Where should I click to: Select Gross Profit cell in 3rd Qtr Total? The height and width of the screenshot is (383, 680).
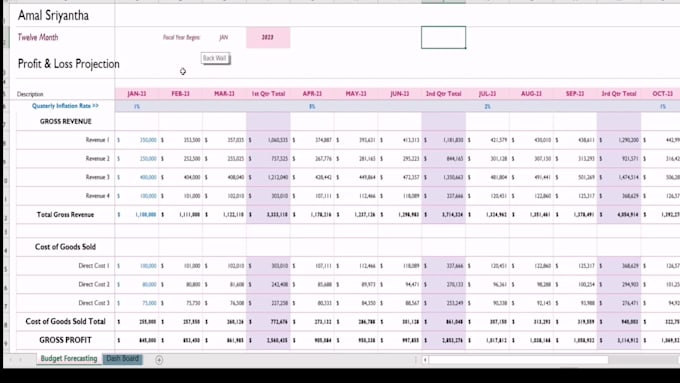pos(619,340)
